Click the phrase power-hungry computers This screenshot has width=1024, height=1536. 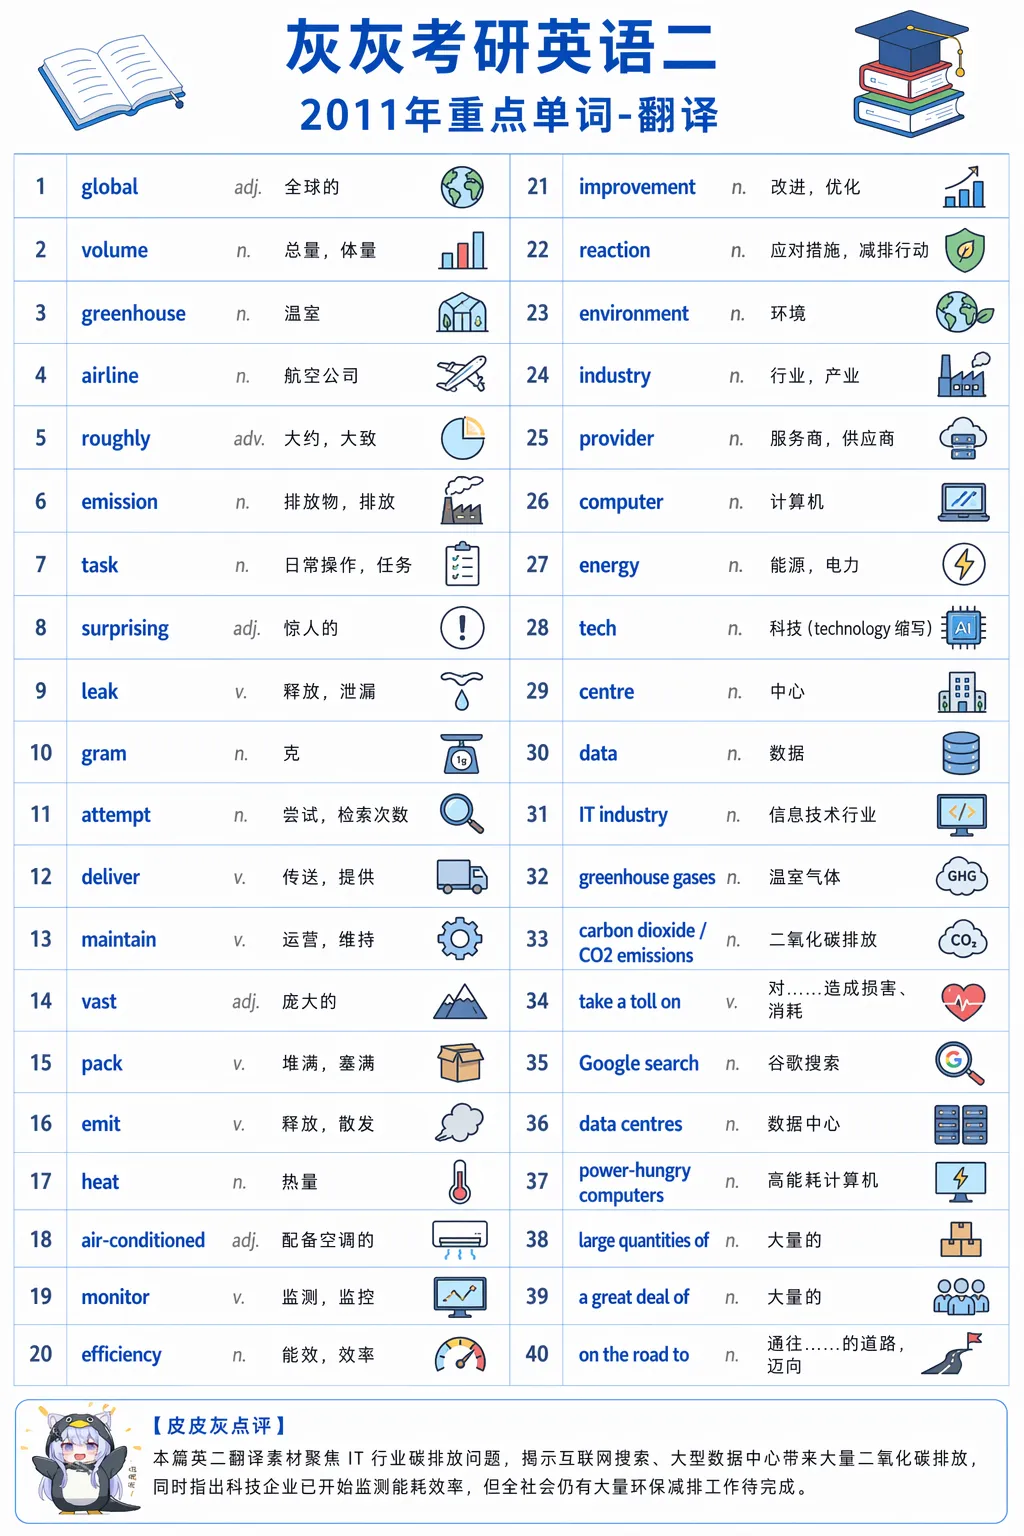click(x=634, y=1183)
